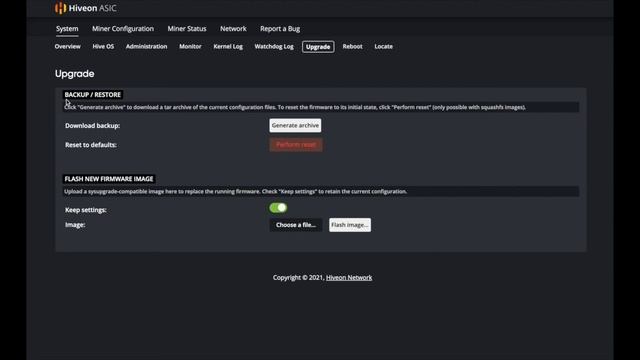Click the Generate archive button
Image resolution: width=640 pixels, height=360 pixels.
(295, 125)
